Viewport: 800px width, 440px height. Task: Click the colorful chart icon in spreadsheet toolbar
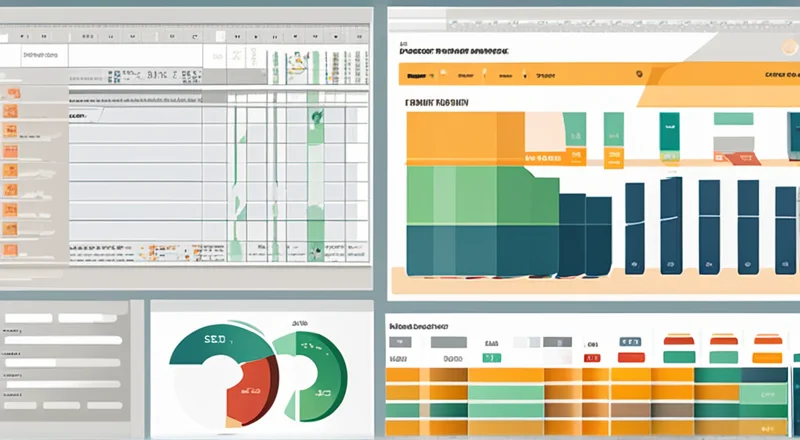[x=295, y=64]
